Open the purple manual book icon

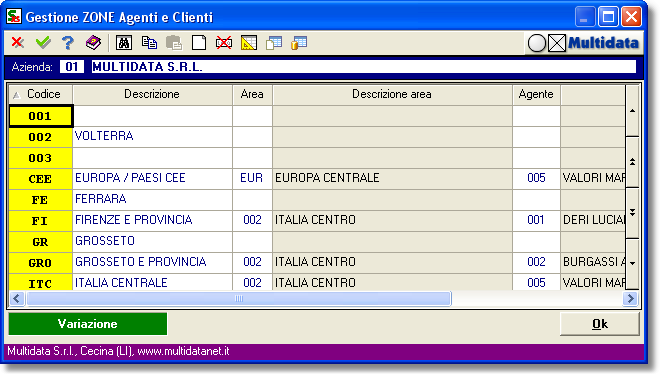[x=93, y=43]
